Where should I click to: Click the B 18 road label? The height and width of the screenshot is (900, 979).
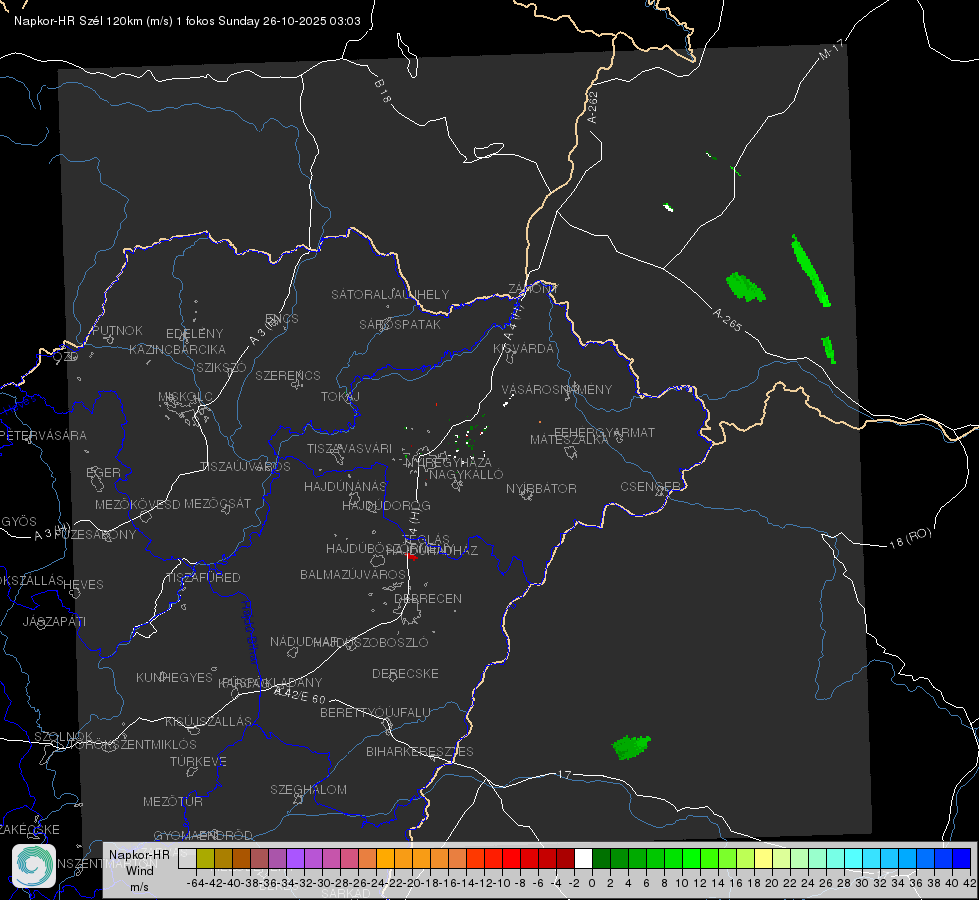(383, 91)
